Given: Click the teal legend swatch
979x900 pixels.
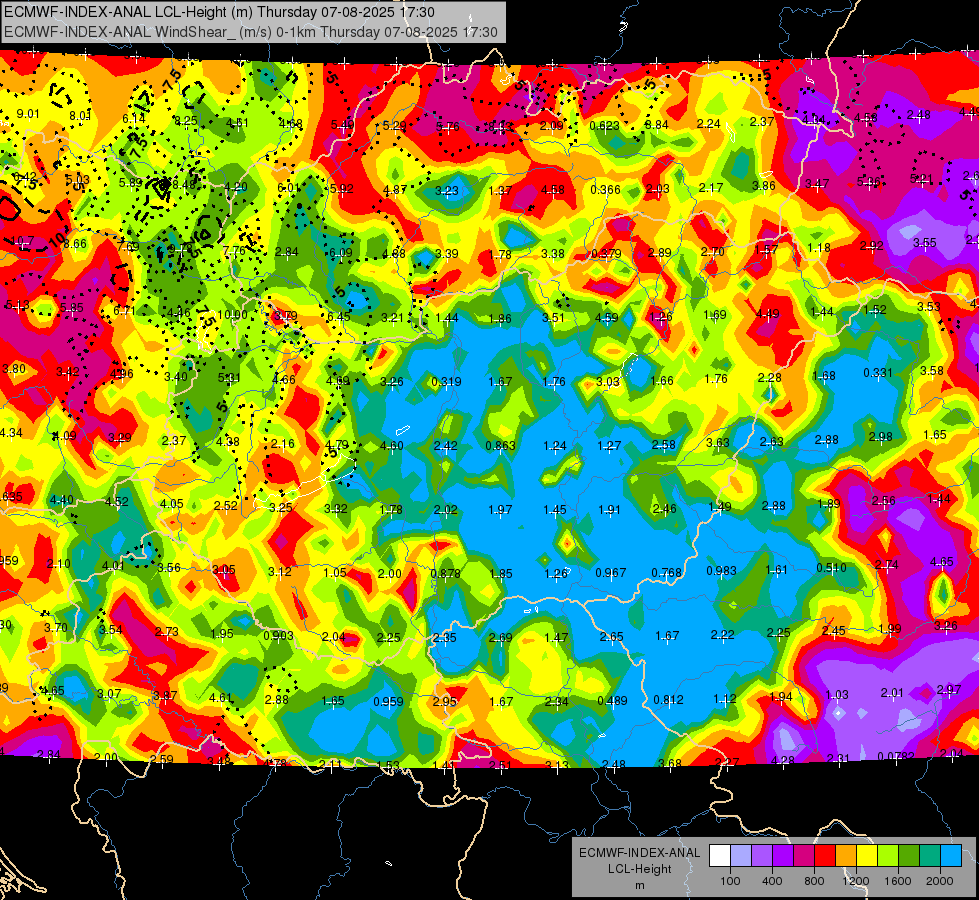Looking at the screenshot, I should [x=930, y=856].
